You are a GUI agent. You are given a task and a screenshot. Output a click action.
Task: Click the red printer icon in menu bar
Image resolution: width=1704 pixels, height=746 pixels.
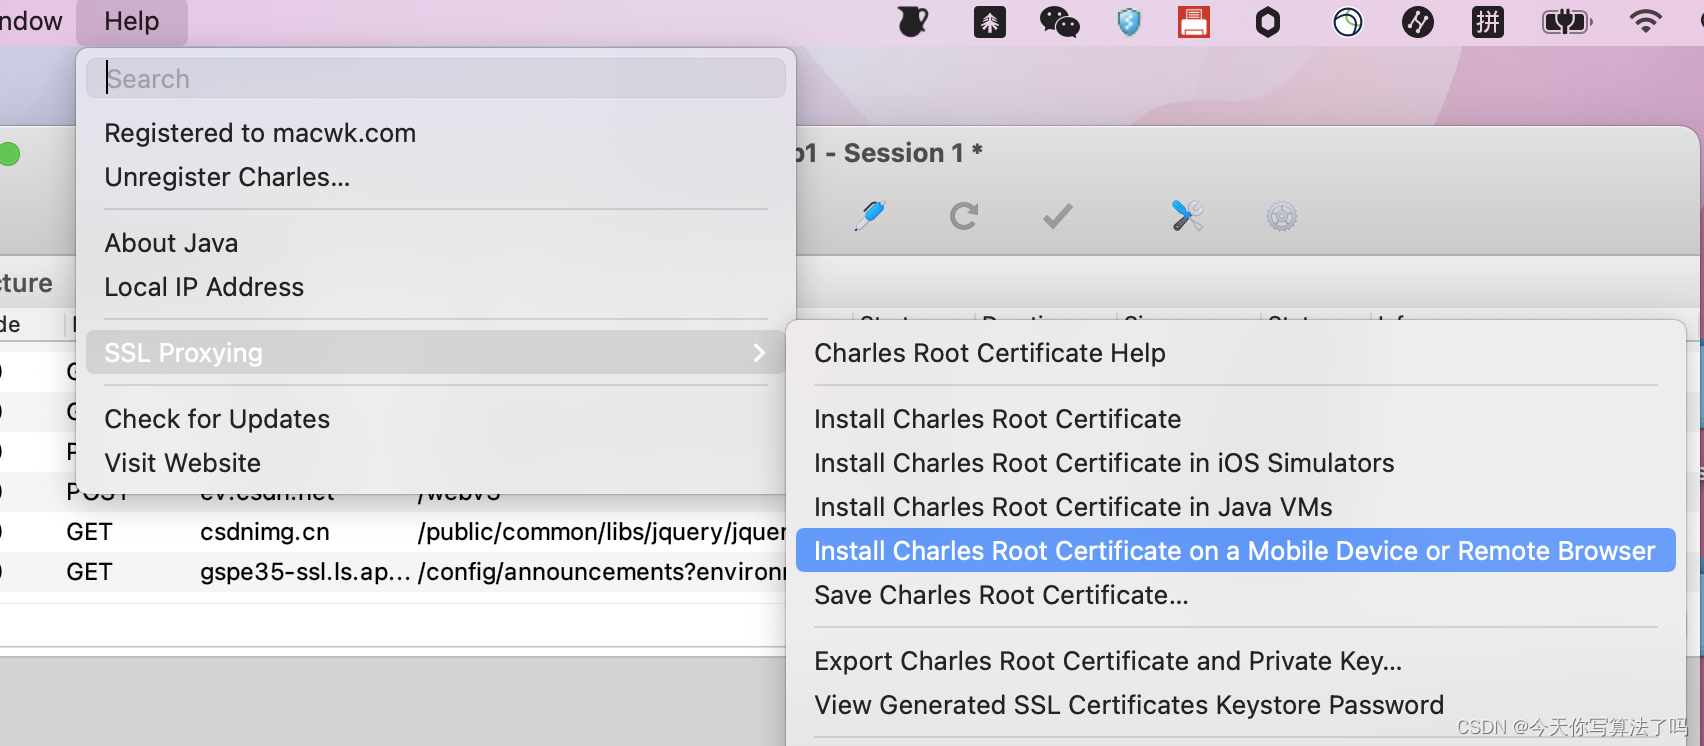point(1194,22)
